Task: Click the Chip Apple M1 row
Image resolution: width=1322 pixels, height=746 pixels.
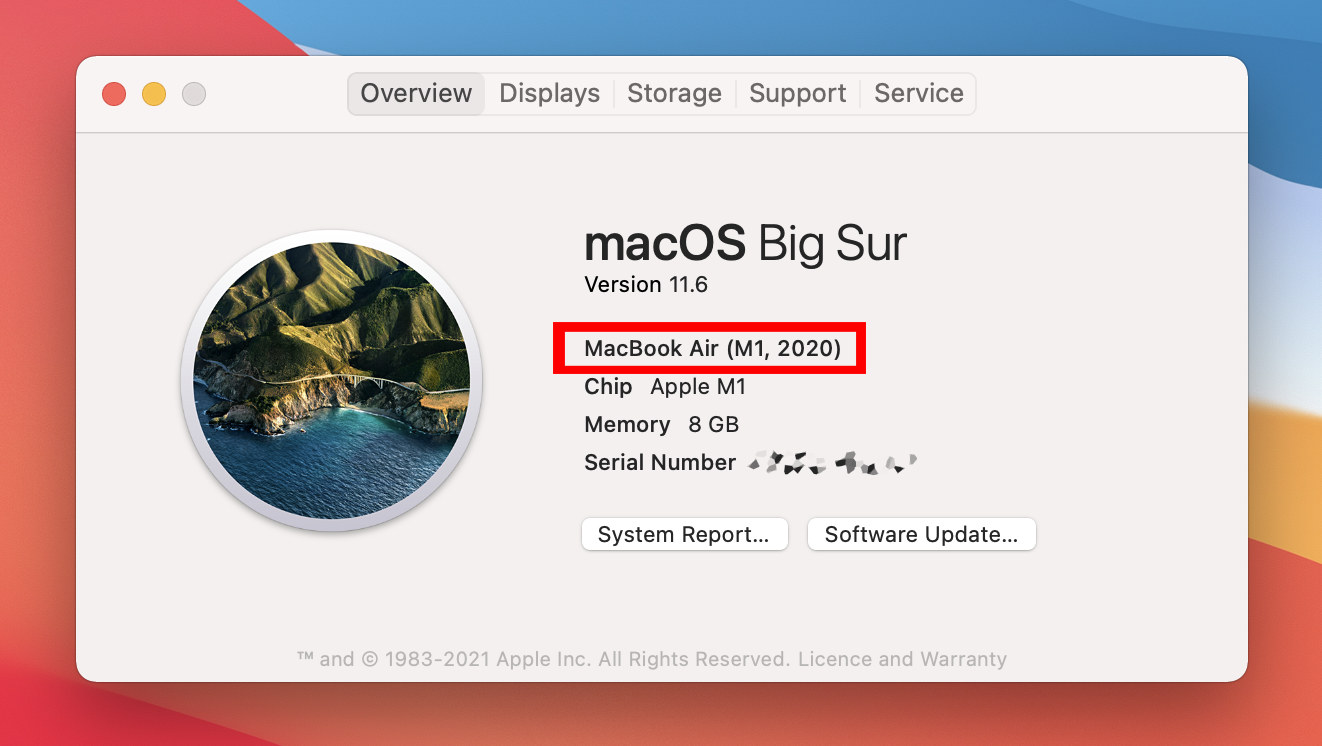Action: click(665, 387)
